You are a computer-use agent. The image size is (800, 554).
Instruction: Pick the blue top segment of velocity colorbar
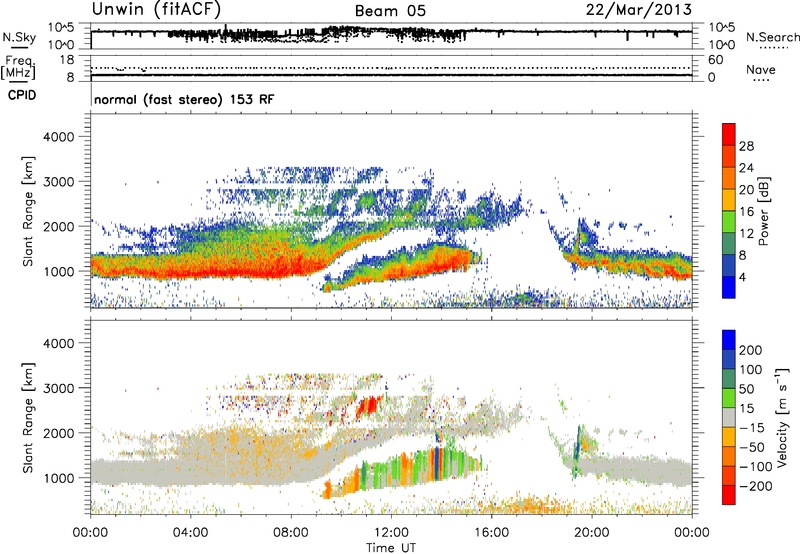point(729,340)
